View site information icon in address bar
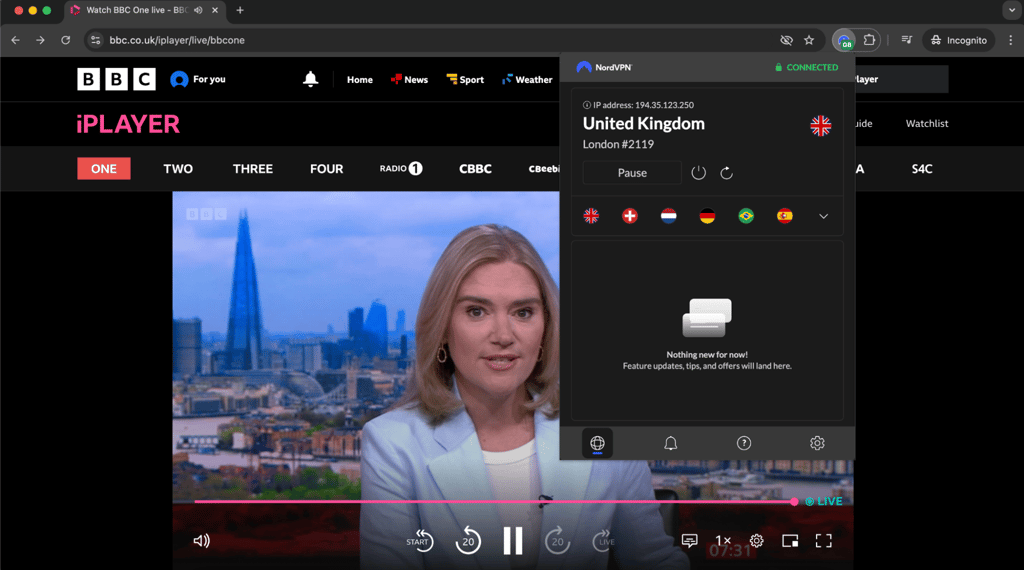 [x=95, y=40]
